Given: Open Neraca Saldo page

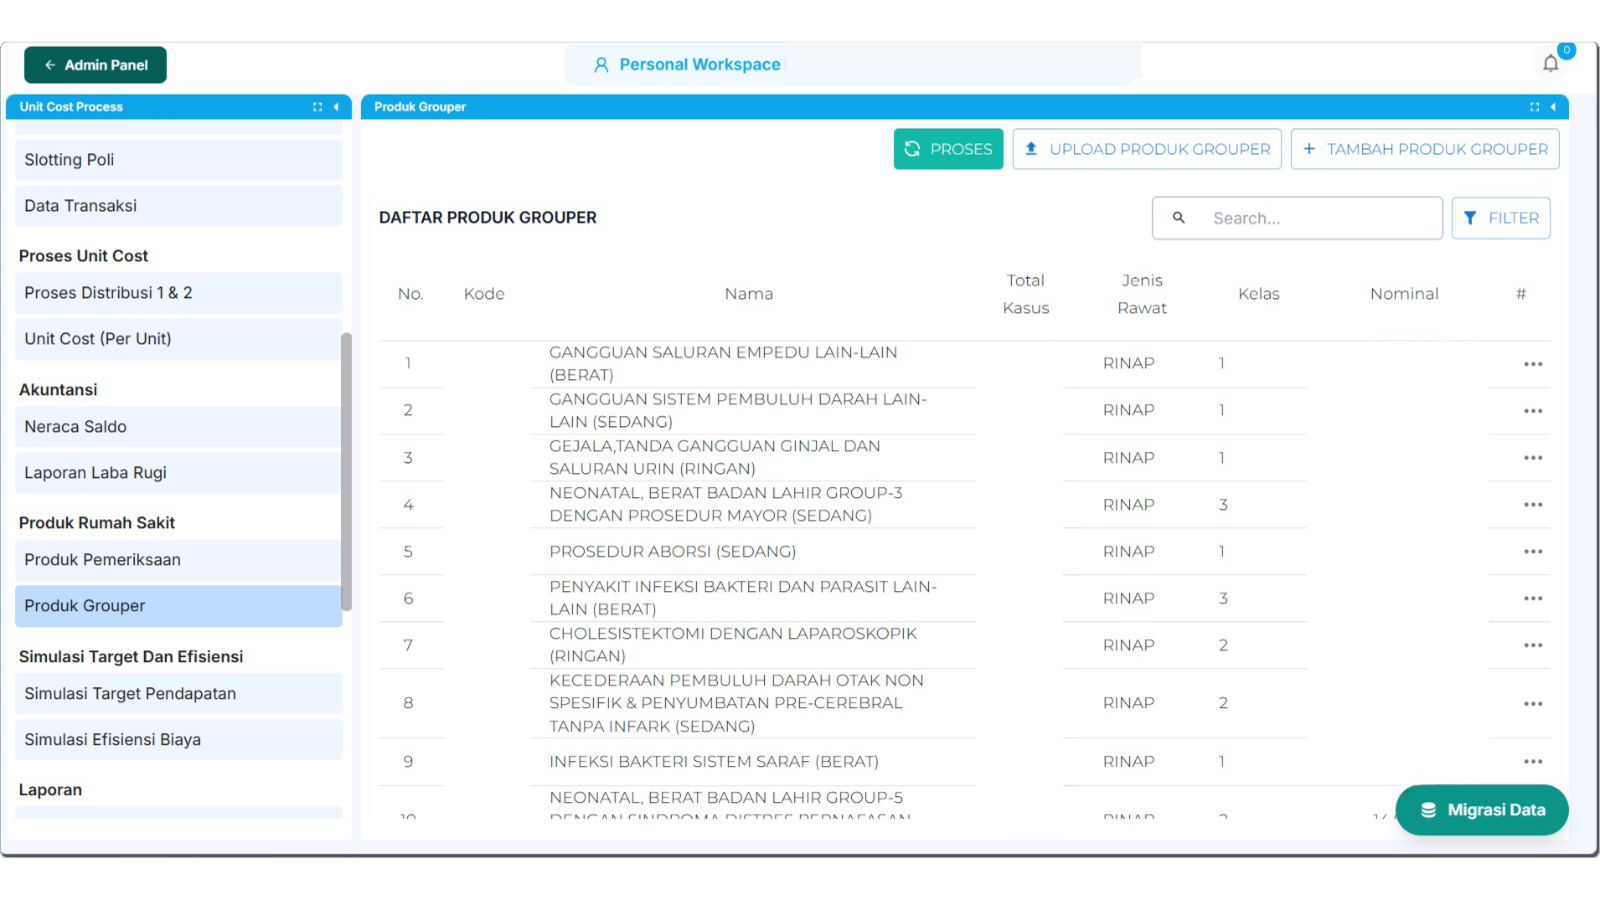Looking at the screenshot, I should point(179,427).
